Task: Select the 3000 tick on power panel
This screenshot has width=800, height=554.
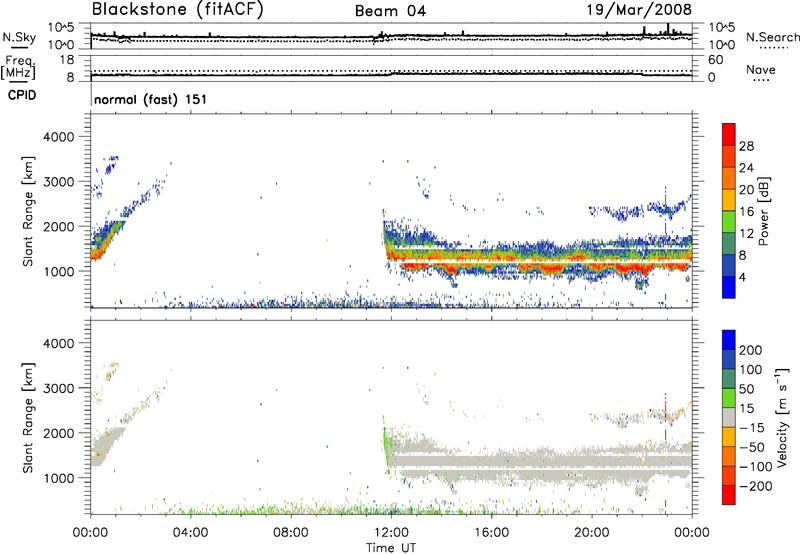Action: (x=59, y=182)
